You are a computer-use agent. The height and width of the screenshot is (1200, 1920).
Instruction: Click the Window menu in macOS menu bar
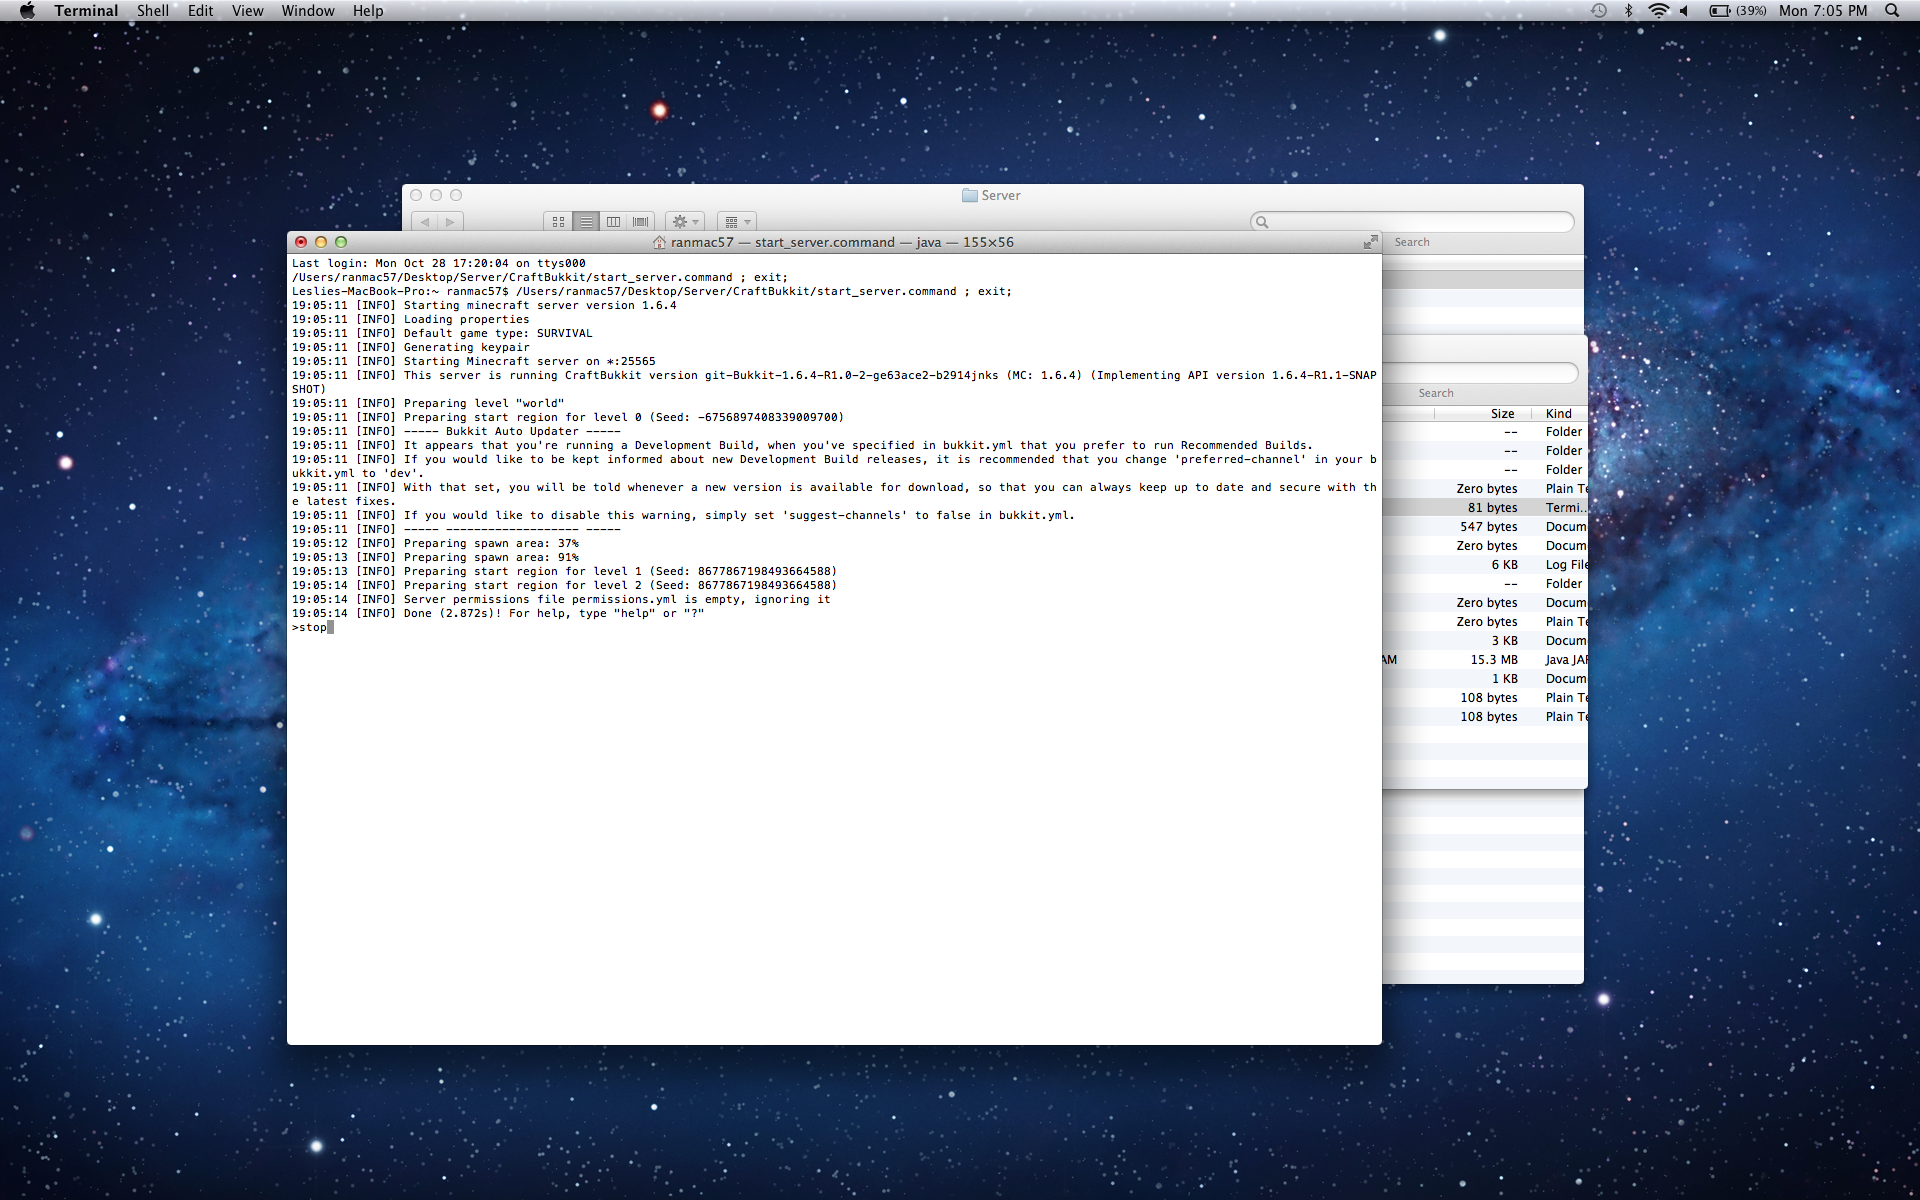click(x=307, y=11)
